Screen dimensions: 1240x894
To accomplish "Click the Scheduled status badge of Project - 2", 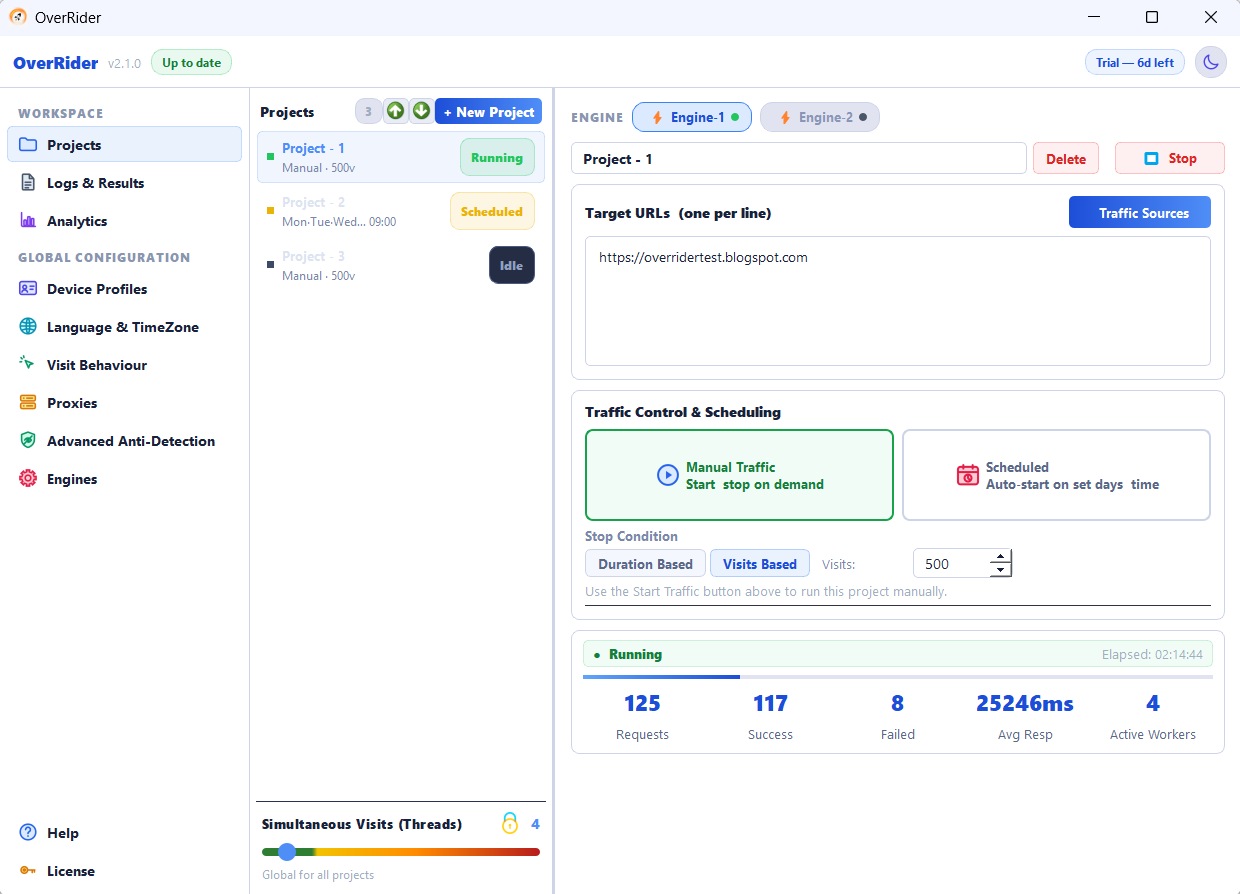I will (x=492, y=211).
